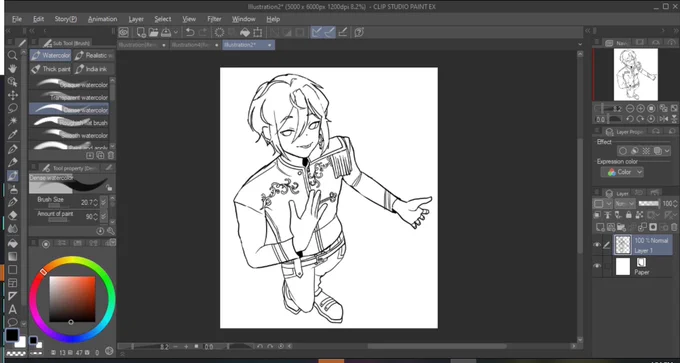Screen dimensions: 680x363
Task: Open the Filter menu
Action: [x=214, y=19]
